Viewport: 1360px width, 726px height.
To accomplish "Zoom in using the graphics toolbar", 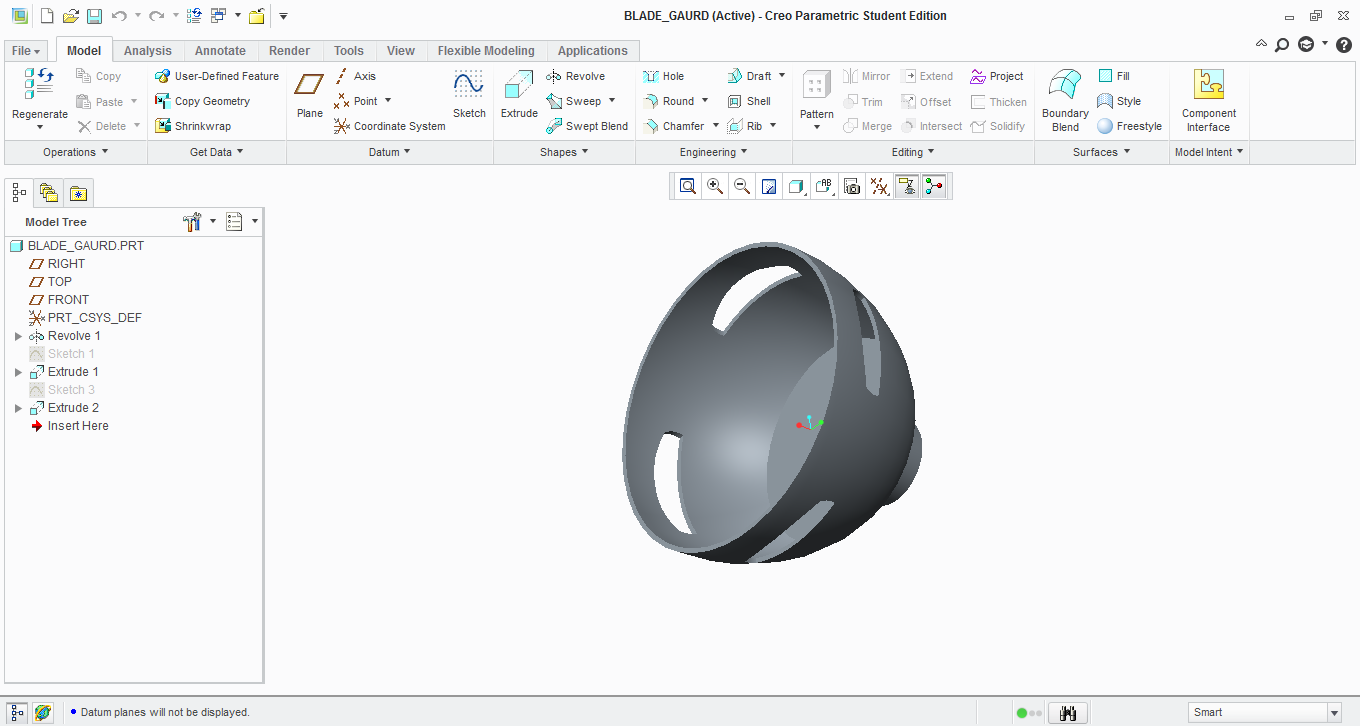I will 715,186.
